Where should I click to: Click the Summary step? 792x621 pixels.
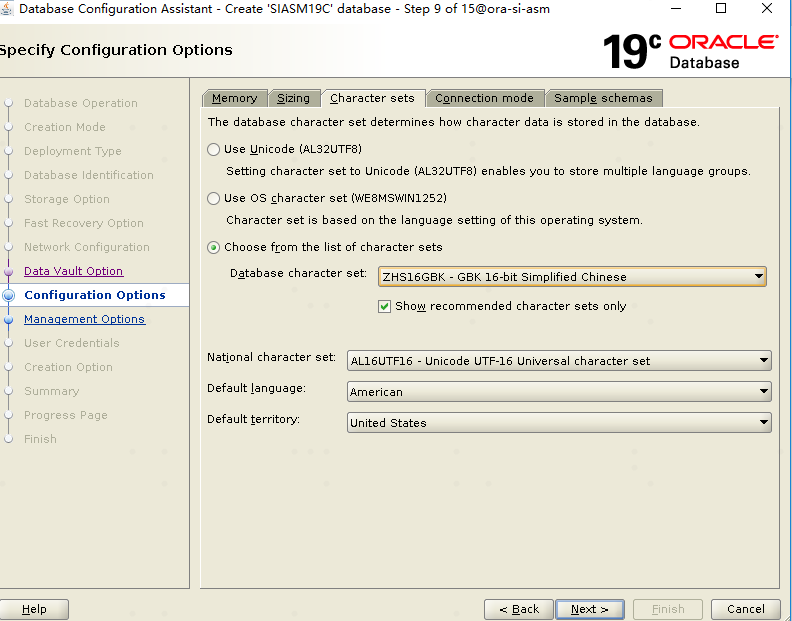[52, 391]
